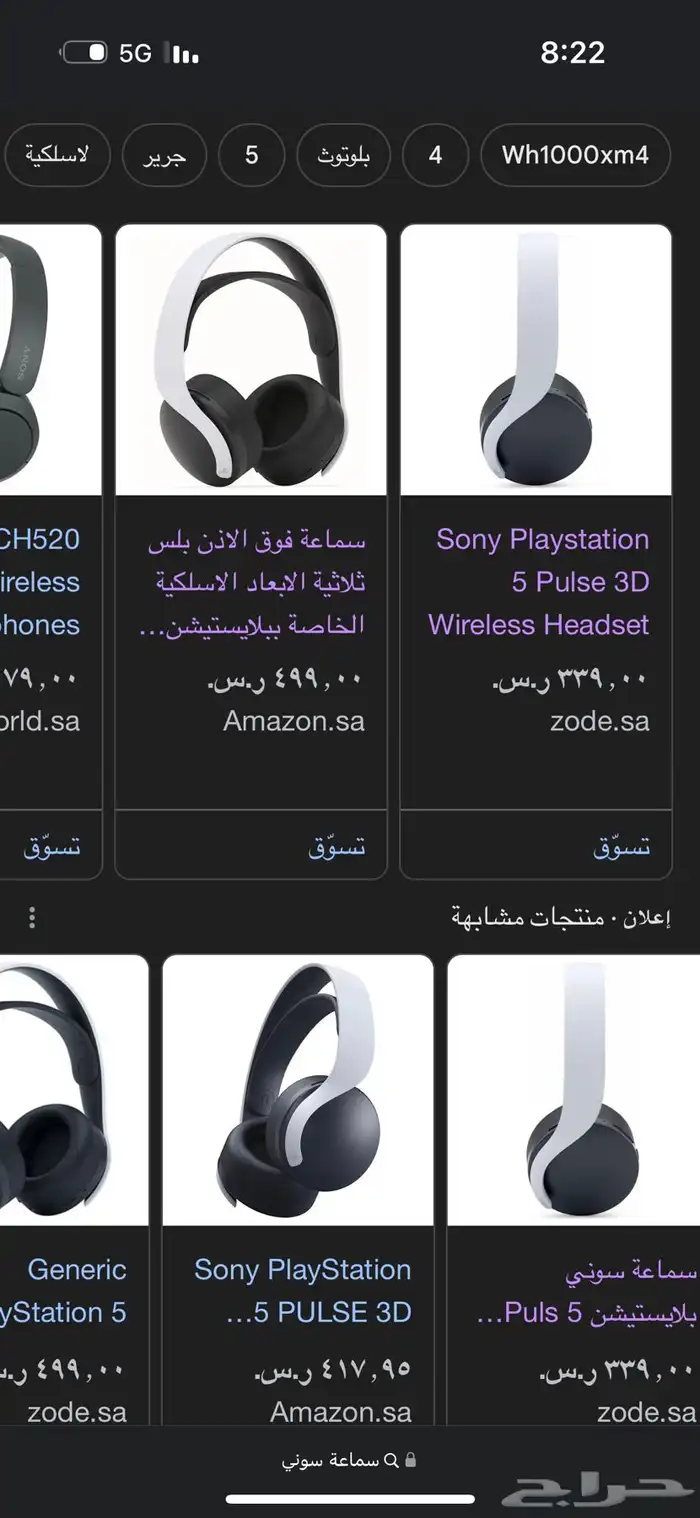Open the سماعة سوني بلايستيشن zode.sa listing
This screenshot has height=1518, width=700.
pyautogui.click(x=585, y=1291)
